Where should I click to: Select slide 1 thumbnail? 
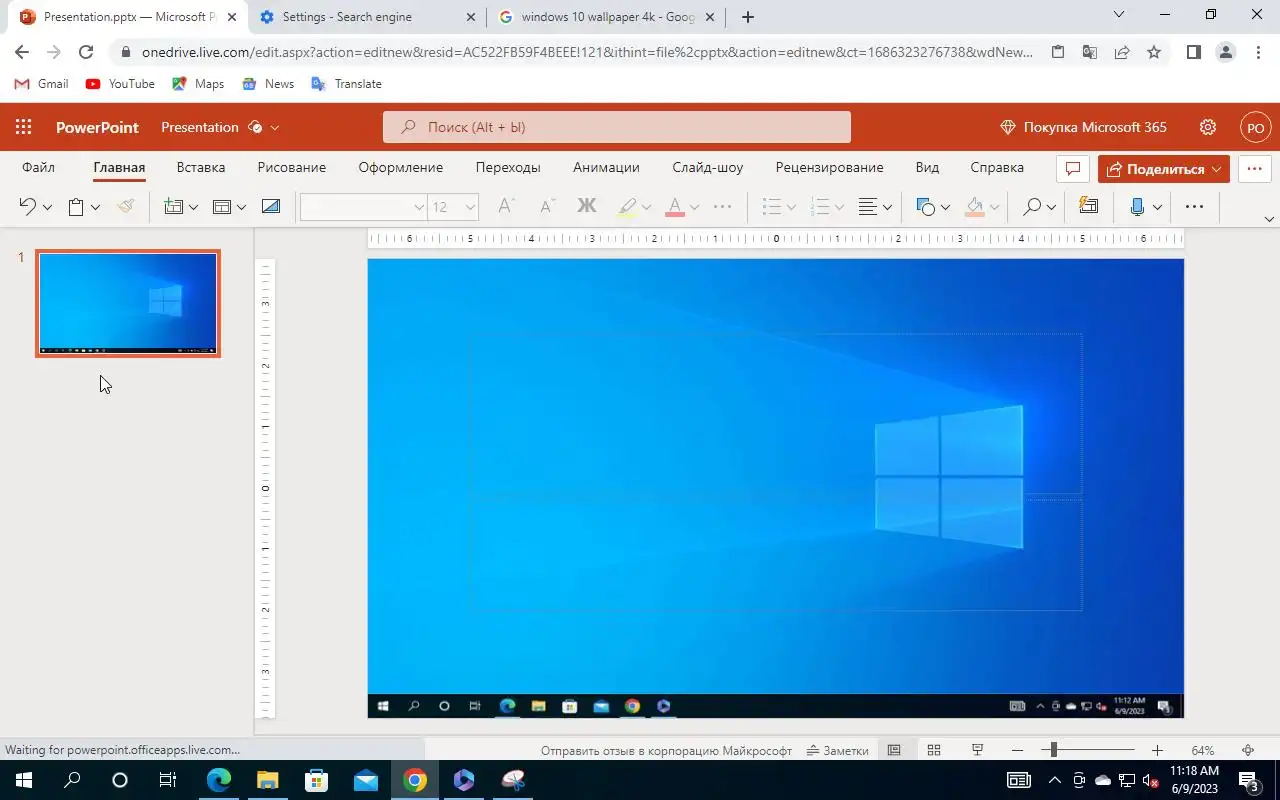[128, 303]
